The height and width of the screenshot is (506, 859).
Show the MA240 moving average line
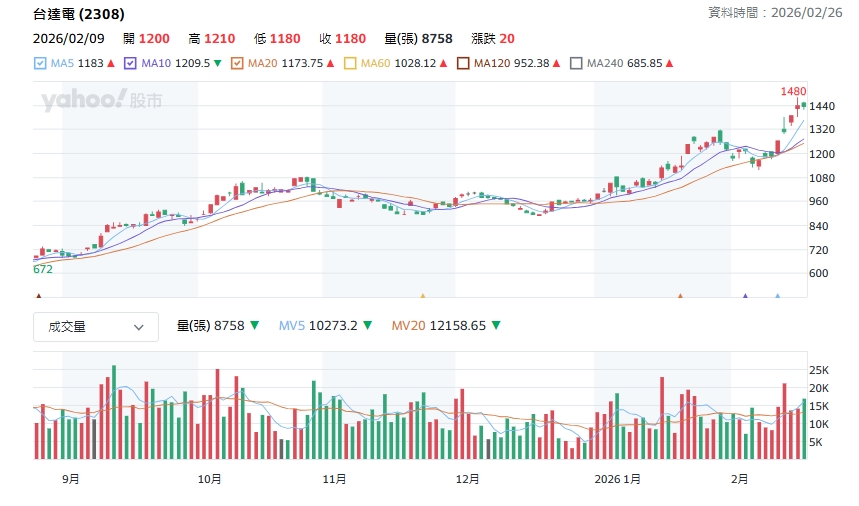pos(576,63)
